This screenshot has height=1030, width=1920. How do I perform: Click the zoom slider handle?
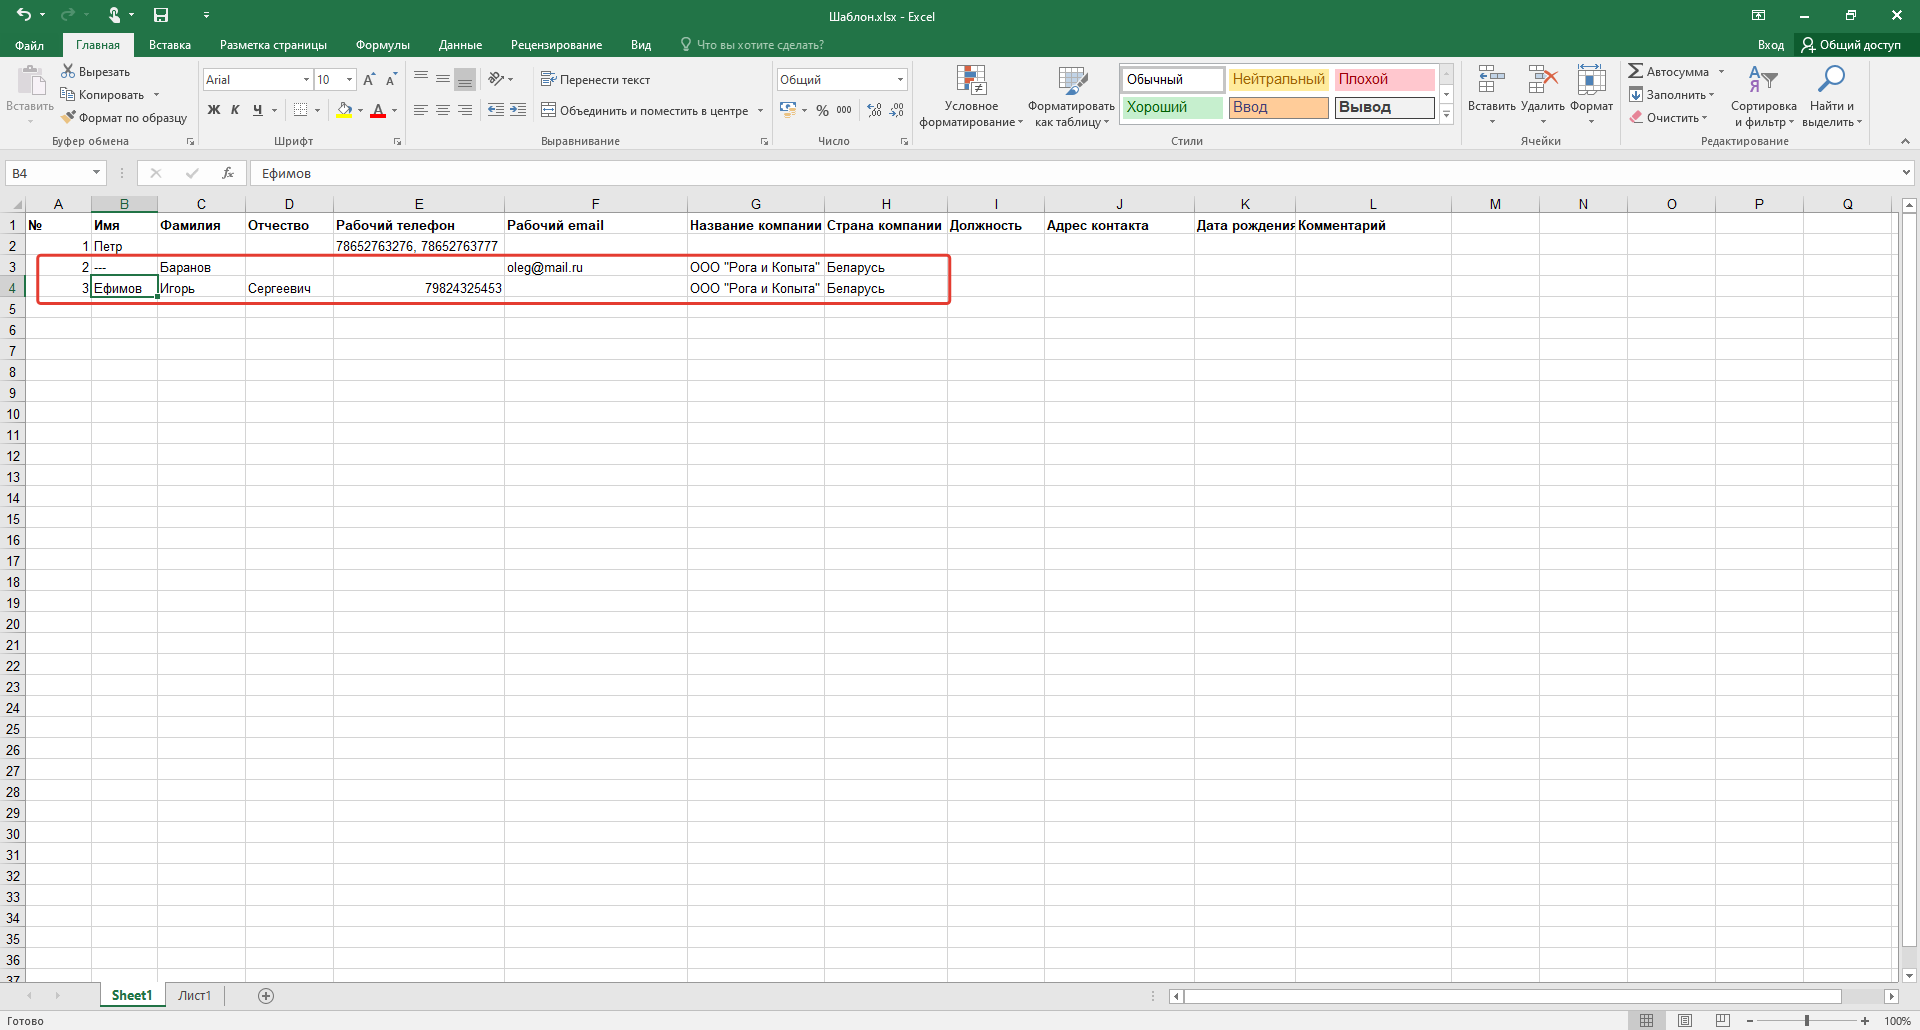tap(1806, 1020)
